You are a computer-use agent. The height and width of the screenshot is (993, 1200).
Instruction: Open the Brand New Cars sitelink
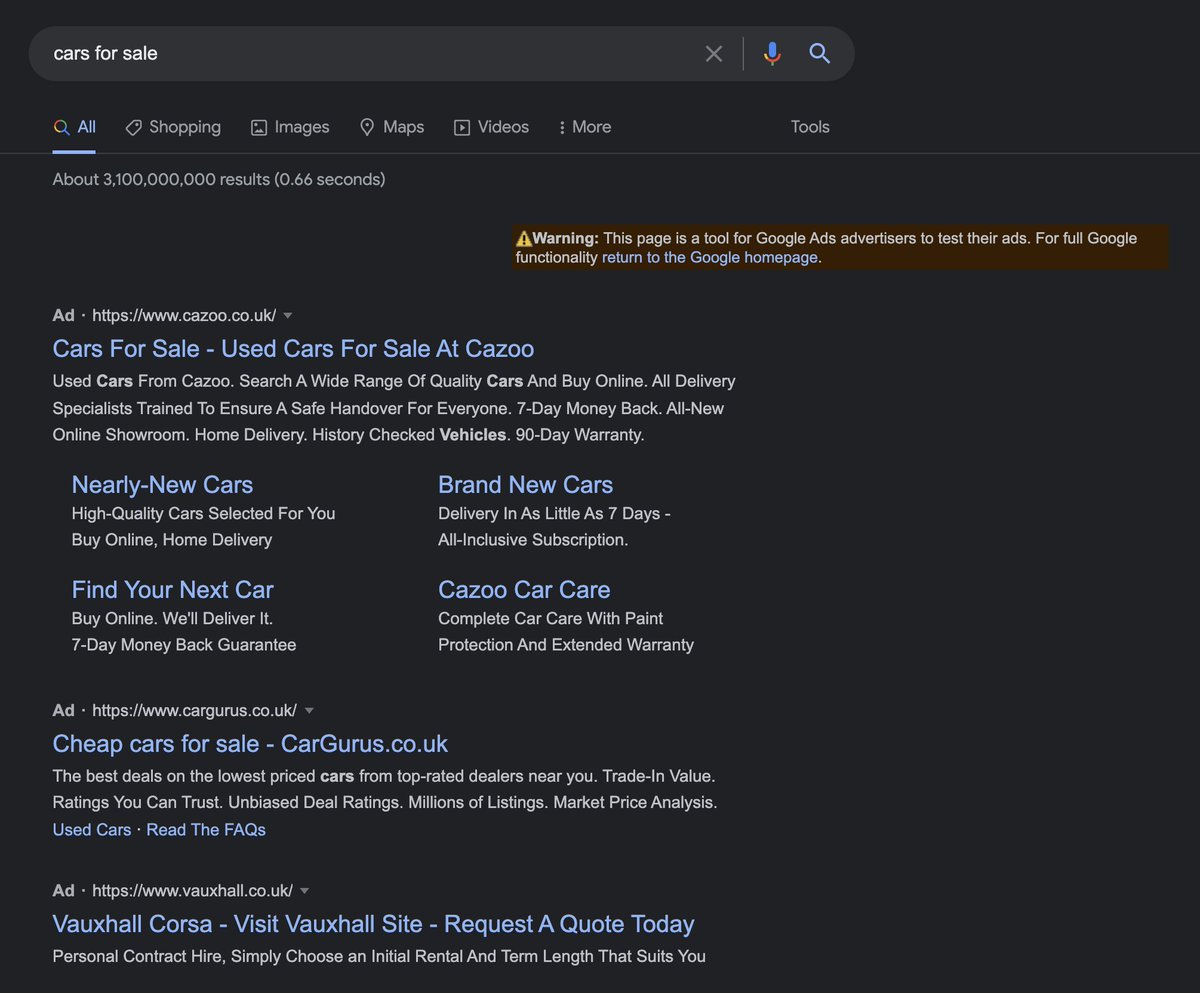point(525,485)
